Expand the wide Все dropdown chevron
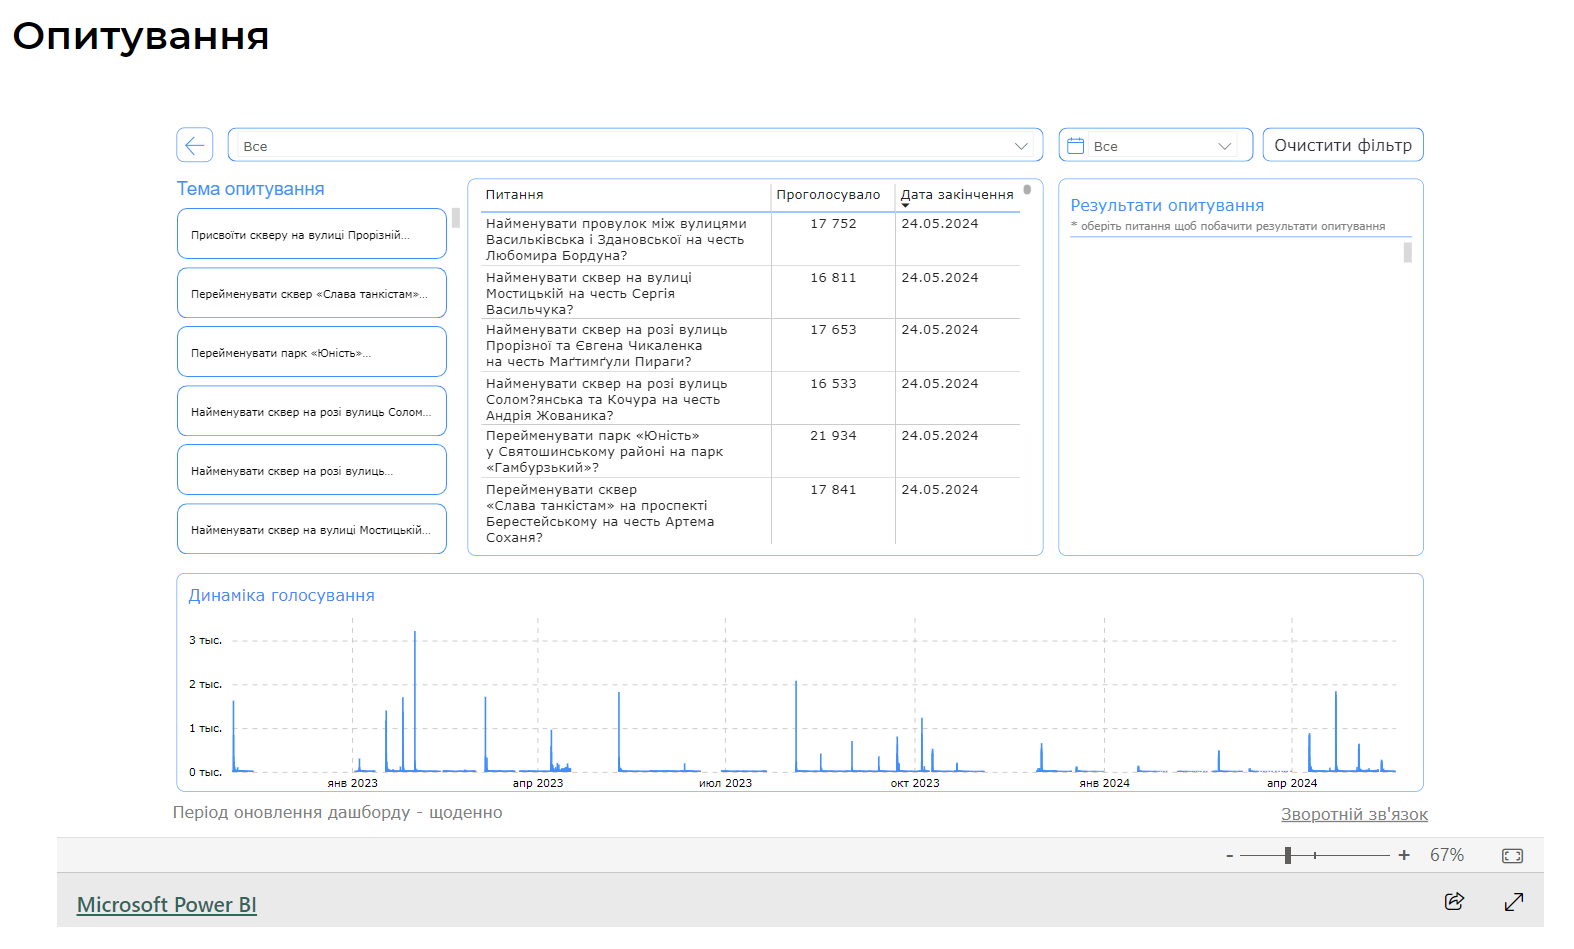This screenshot has width=1574, height=949. (1021, 146)
